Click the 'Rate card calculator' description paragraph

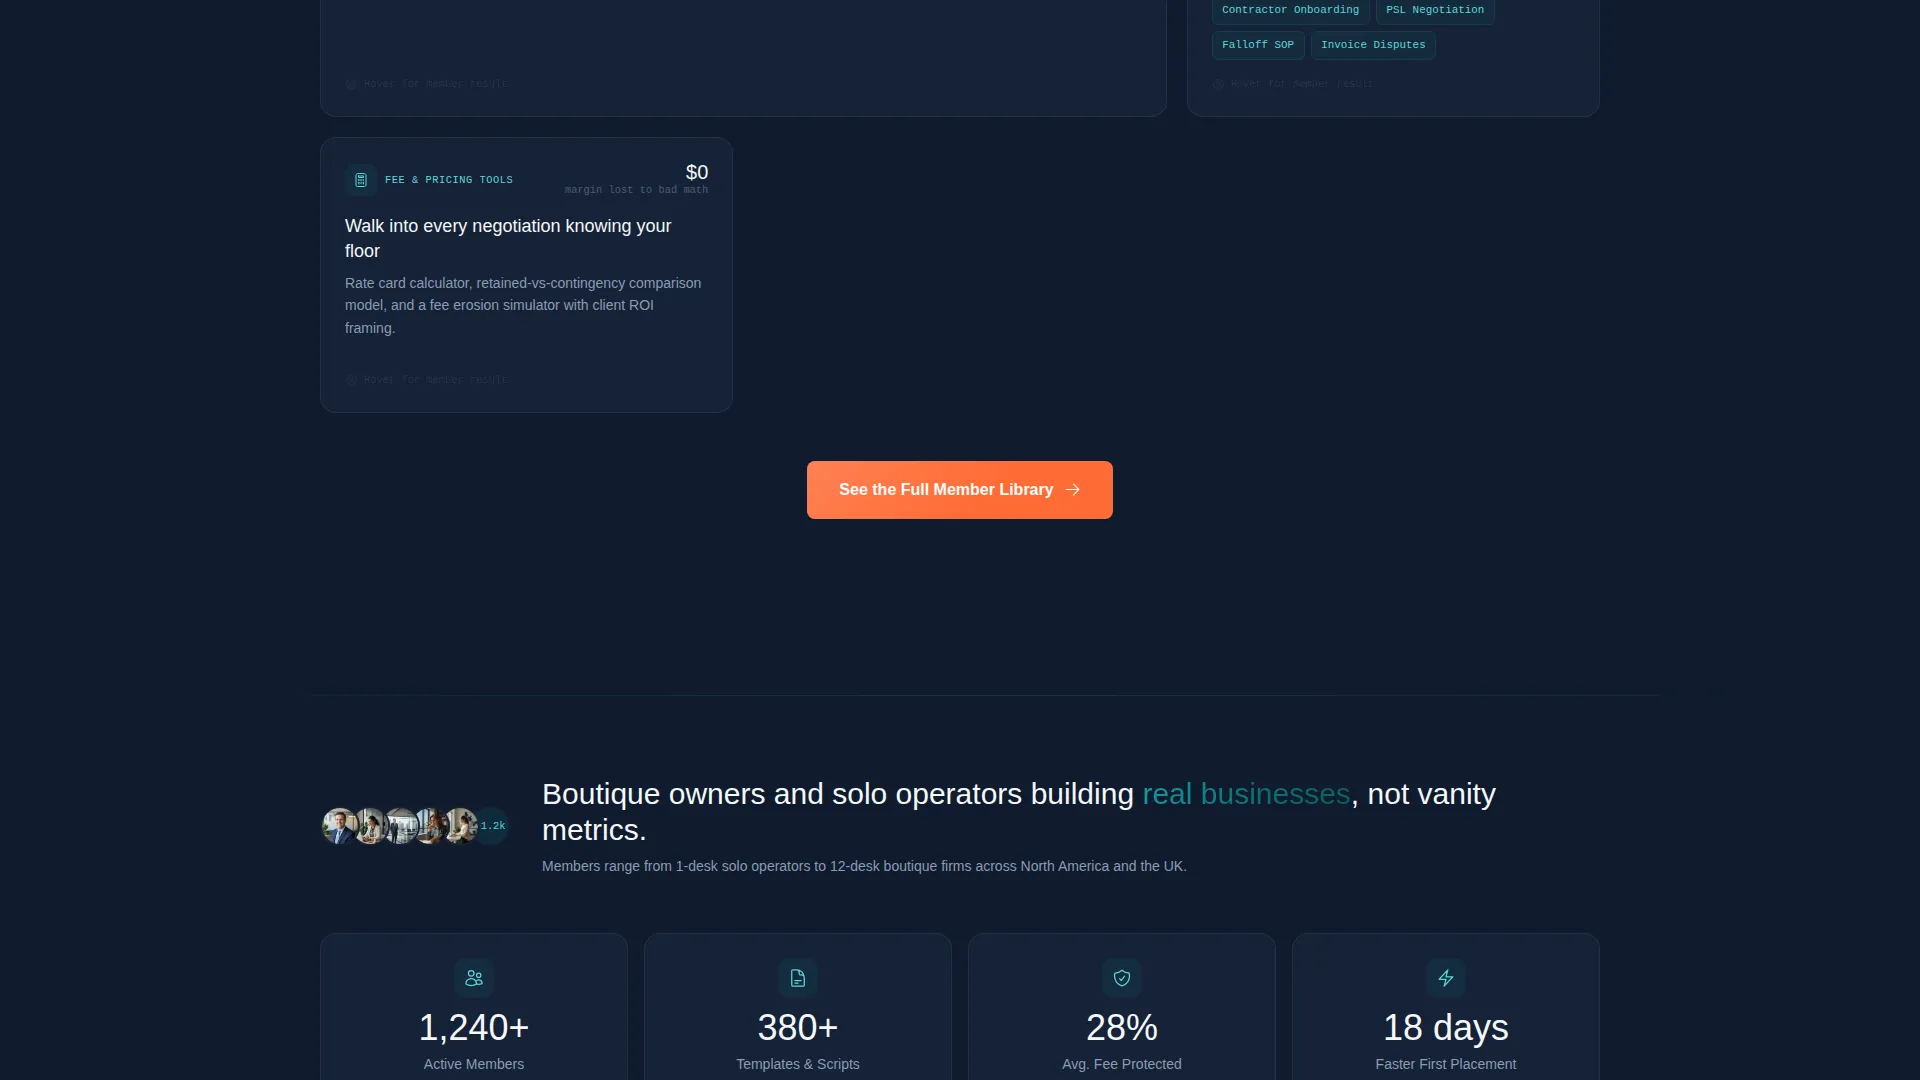click(523, 306)
